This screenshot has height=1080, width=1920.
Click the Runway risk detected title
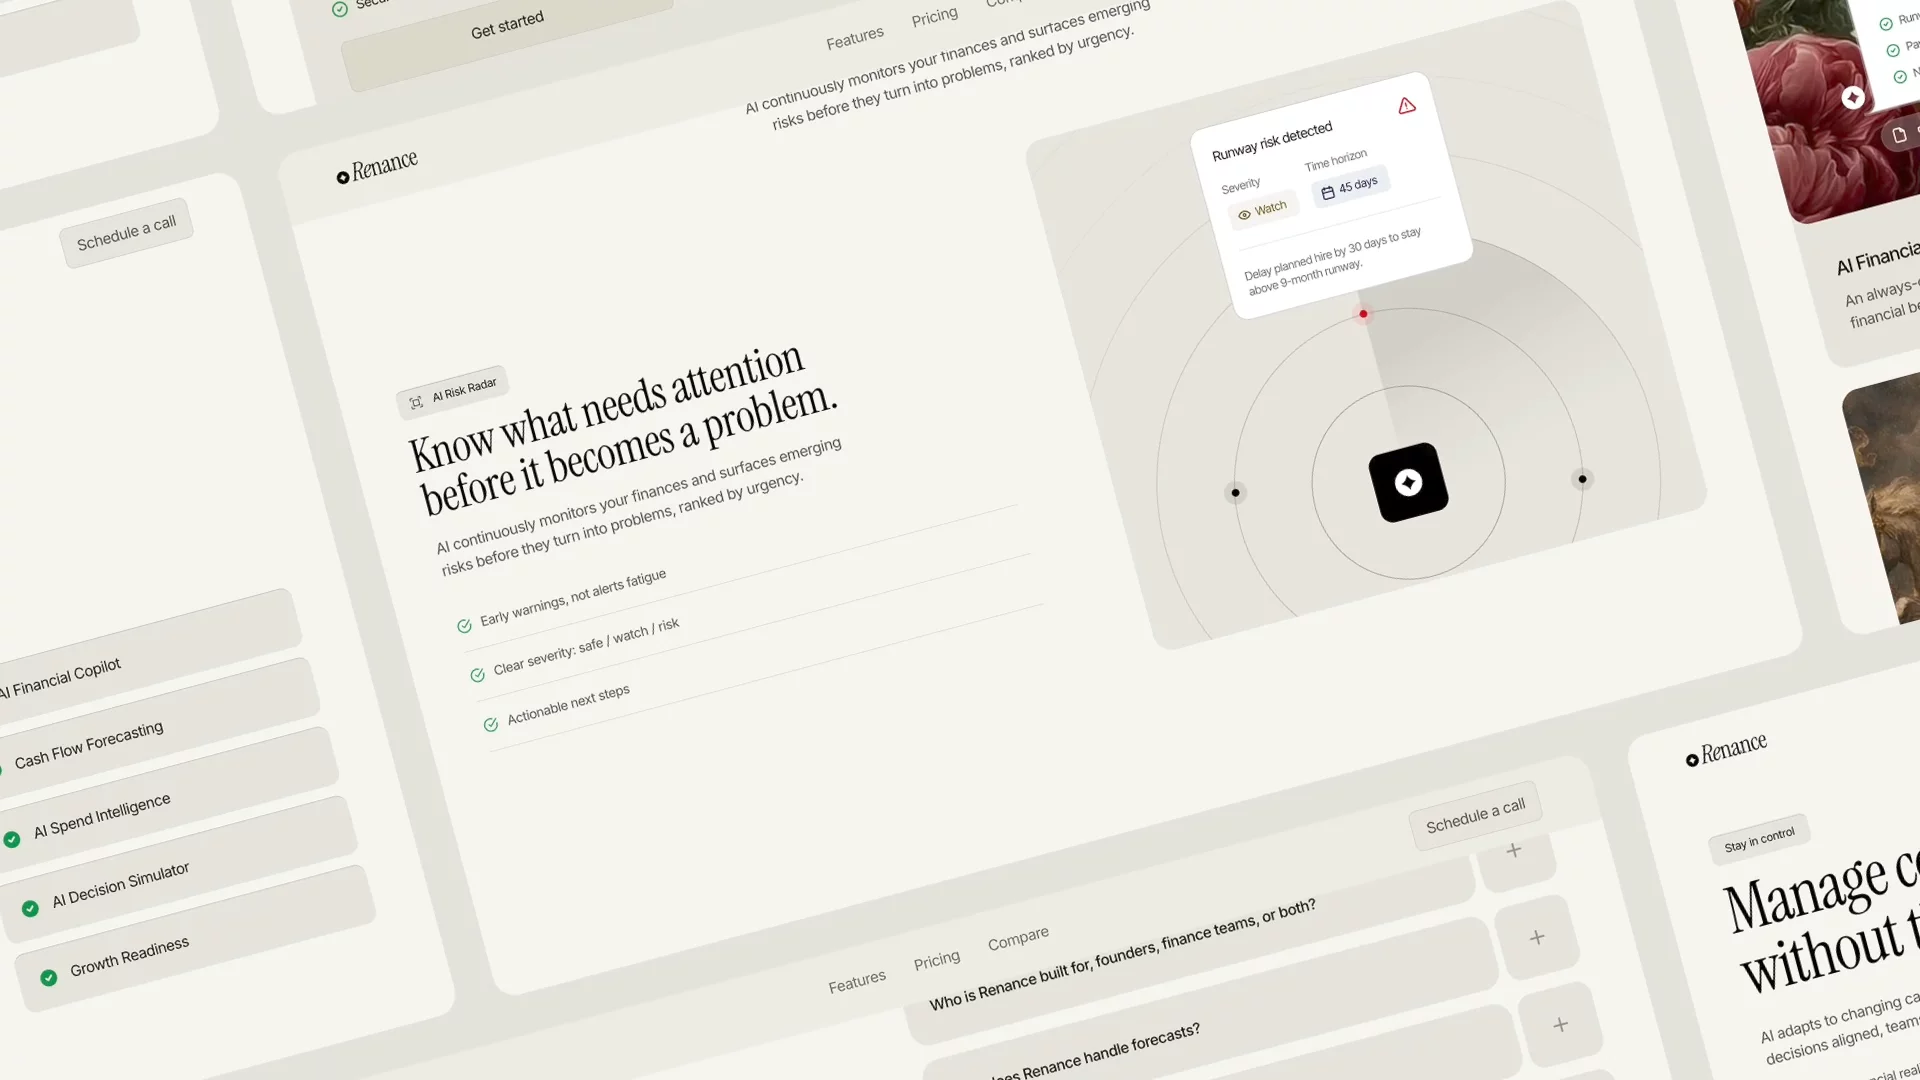click(1272, 142)
